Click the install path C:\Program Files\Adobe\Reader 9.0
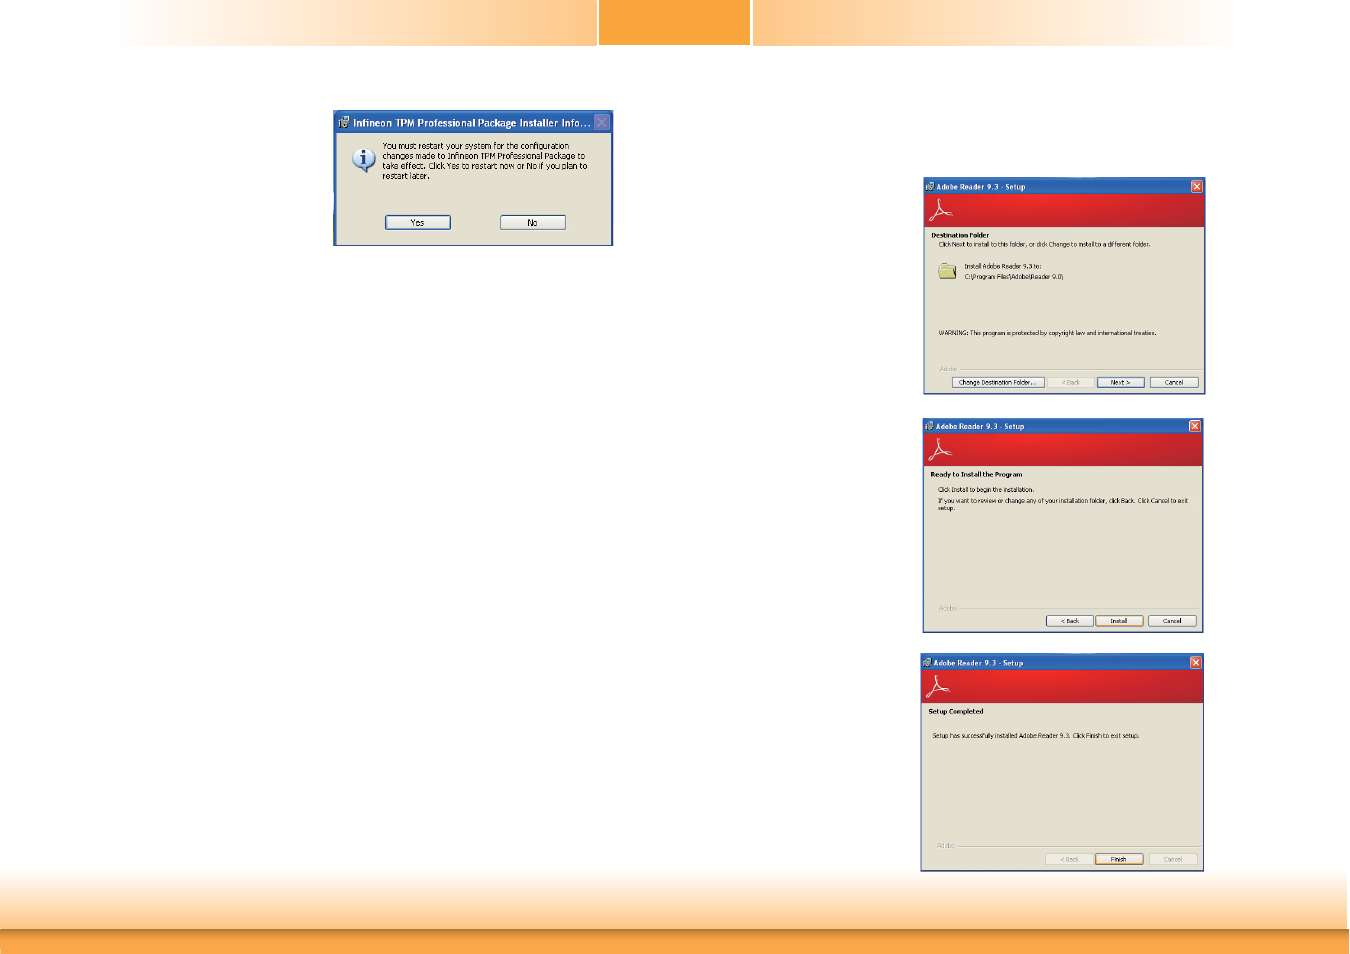The image size is (1350, 954). (x=1014, y=277)
